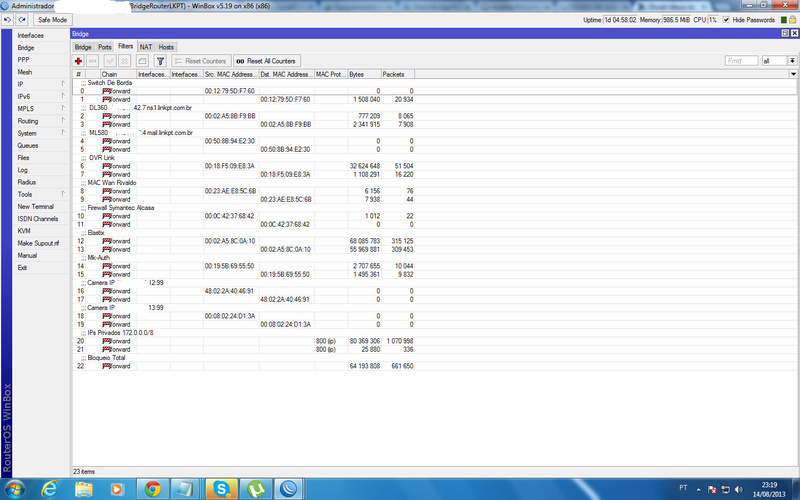Open Interfaces from sidebar menu
The height and width of the screenshot is (500, 800).
point(31,35)
